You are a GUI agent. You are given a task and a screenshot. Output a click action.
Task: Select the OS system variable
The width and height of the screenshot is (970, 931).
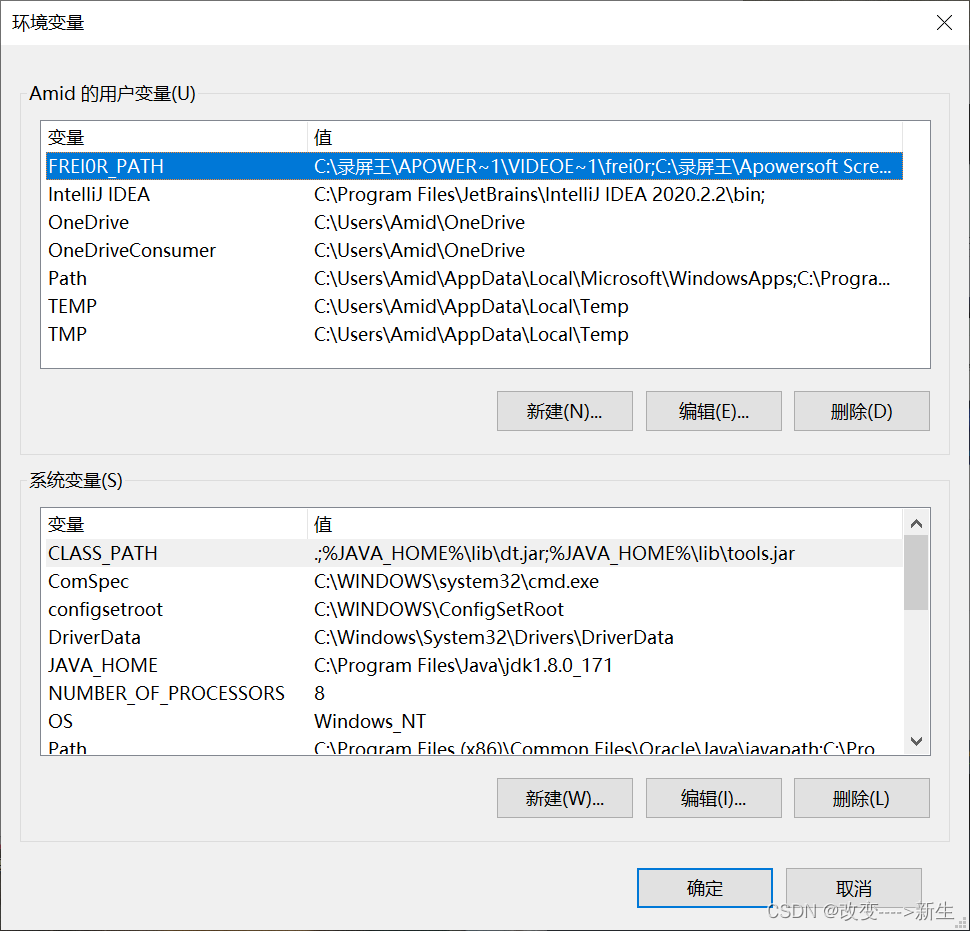click(x=474, y=721)
